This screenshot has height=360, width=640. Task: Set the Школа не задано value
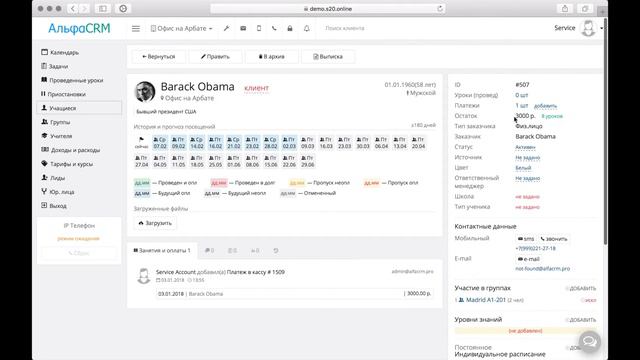527,197
